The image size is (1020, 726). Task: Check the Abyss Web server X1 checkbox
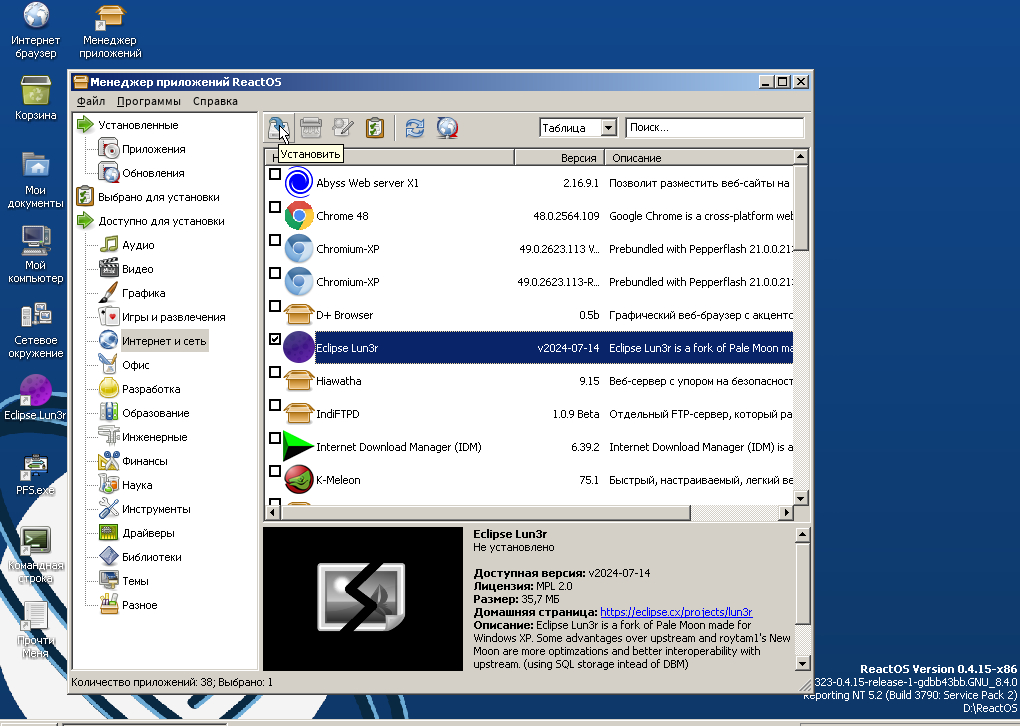[x=275, y=174]
